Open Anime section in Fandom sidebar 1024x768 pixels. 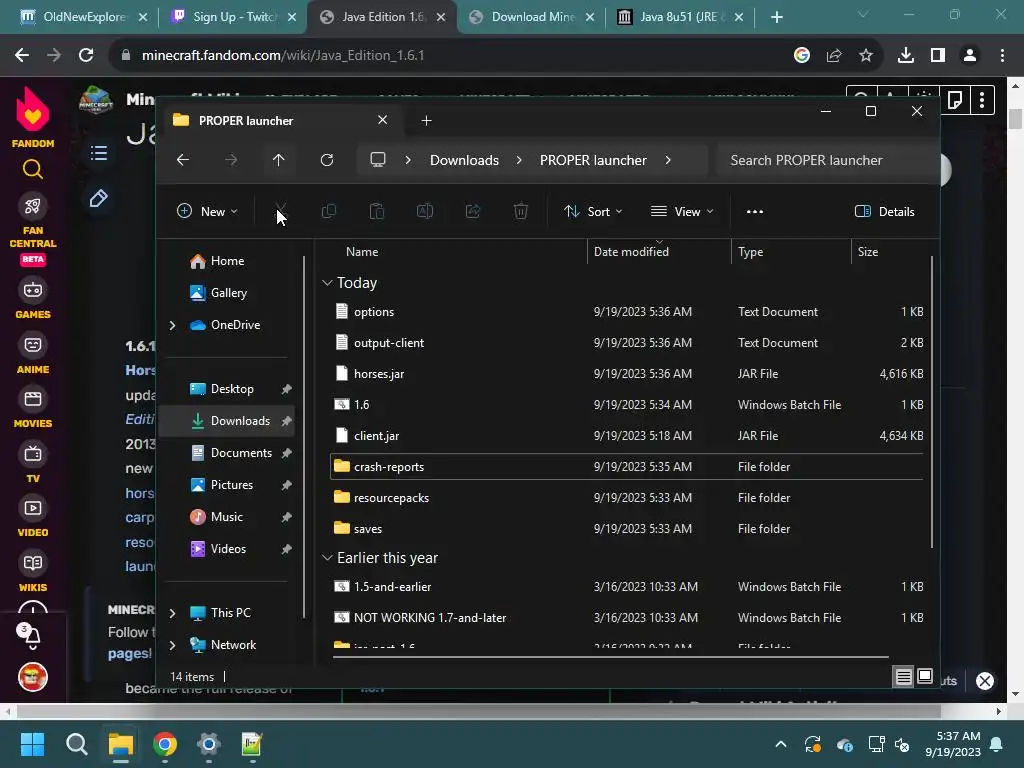(33, 355)
